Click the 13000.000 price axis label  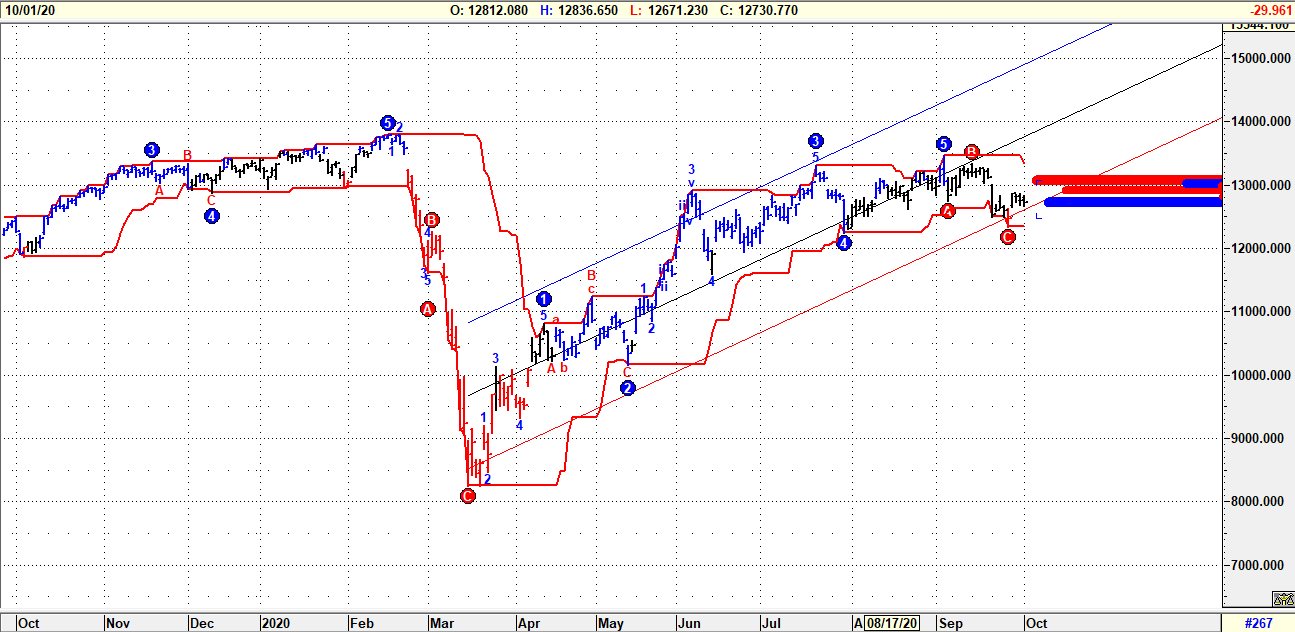pos(1262,185)
